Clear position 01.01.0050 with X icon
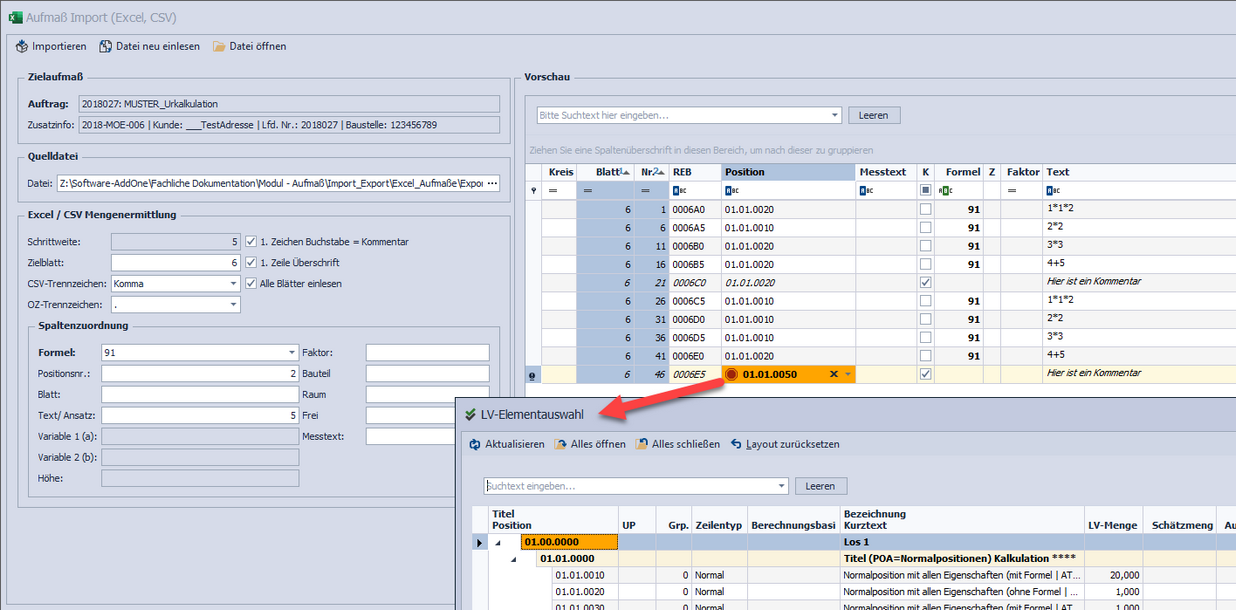1236x610 pixels. pos(834,374)
